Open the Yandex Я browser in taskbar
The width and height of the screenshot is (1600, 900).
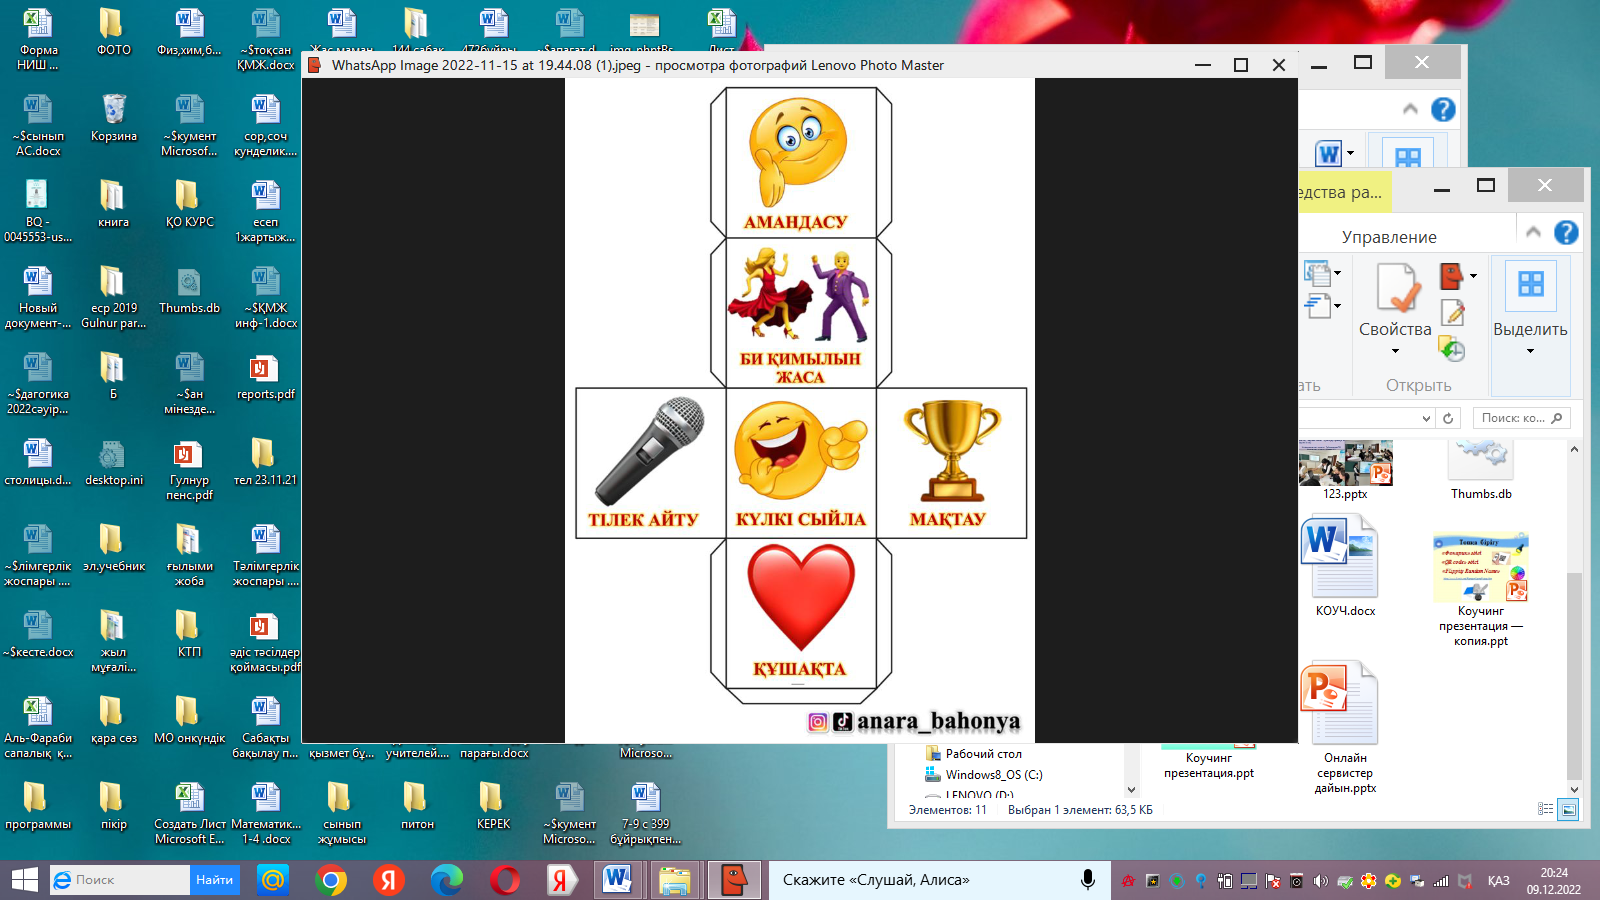(x=389, y=880)
